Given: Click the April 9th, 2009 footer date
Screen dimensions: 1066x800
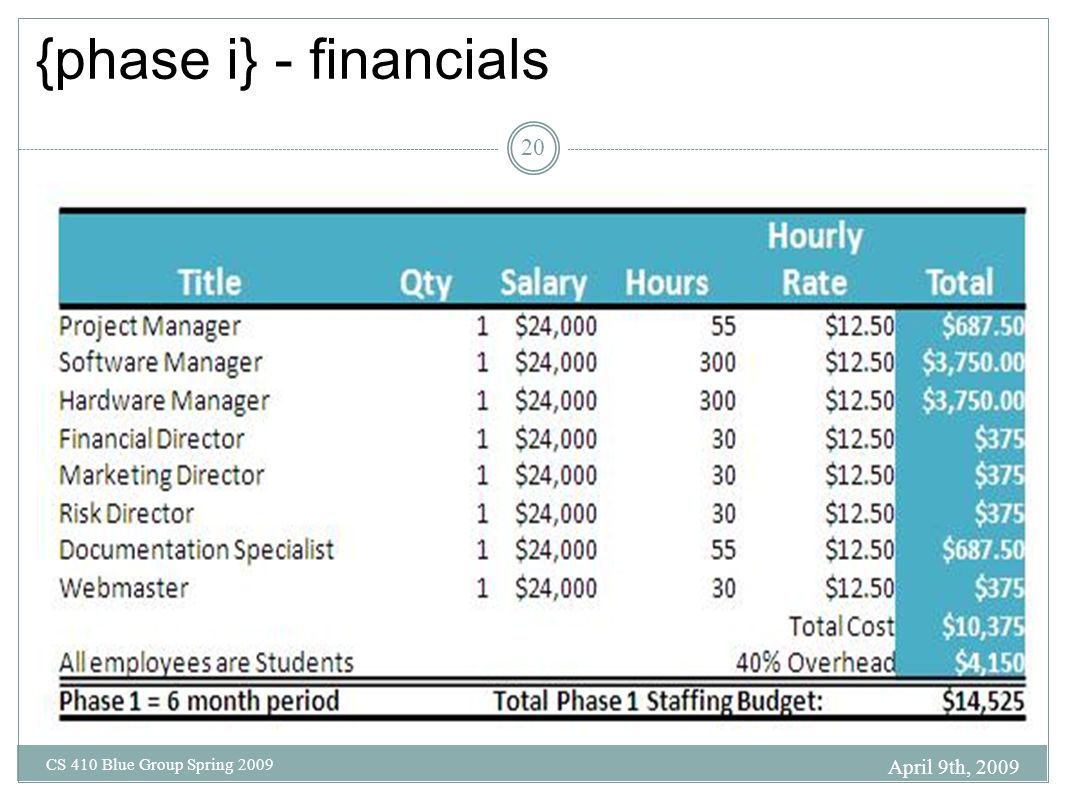Looking at the screenshot, I should coord(953,767).
